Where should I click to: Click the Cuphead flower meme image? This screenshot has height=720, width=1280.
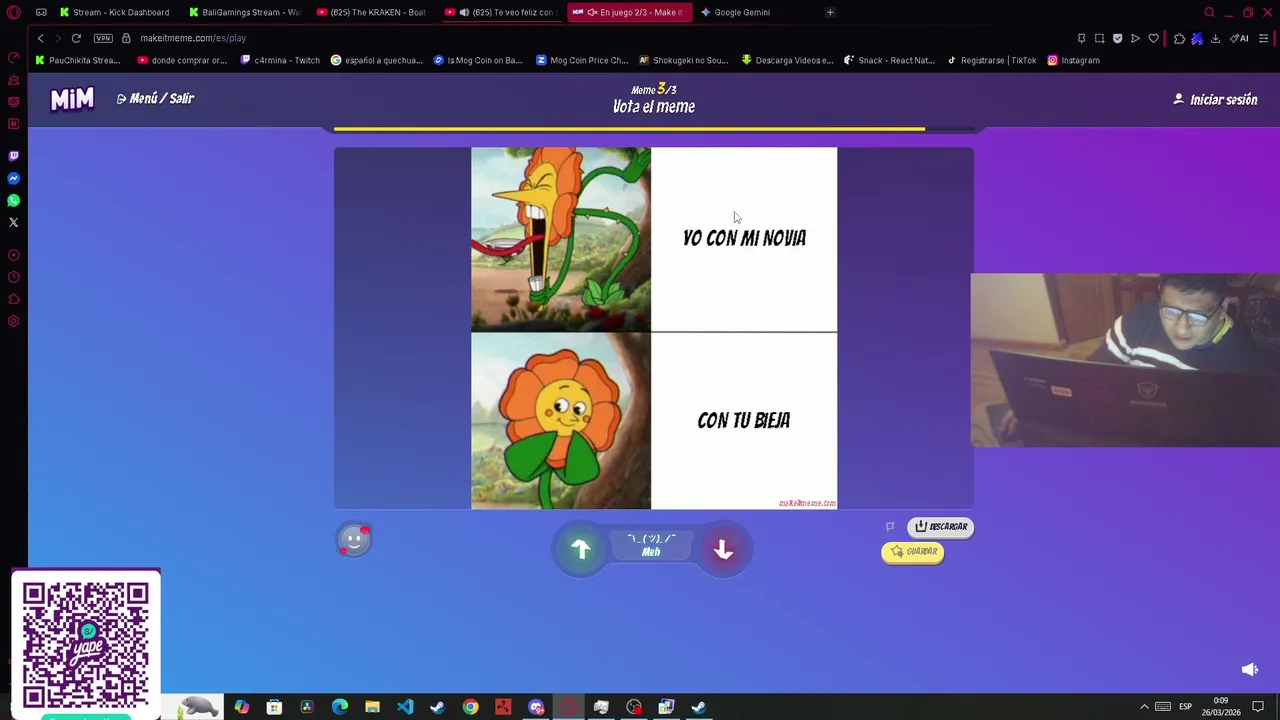(654, 328)
